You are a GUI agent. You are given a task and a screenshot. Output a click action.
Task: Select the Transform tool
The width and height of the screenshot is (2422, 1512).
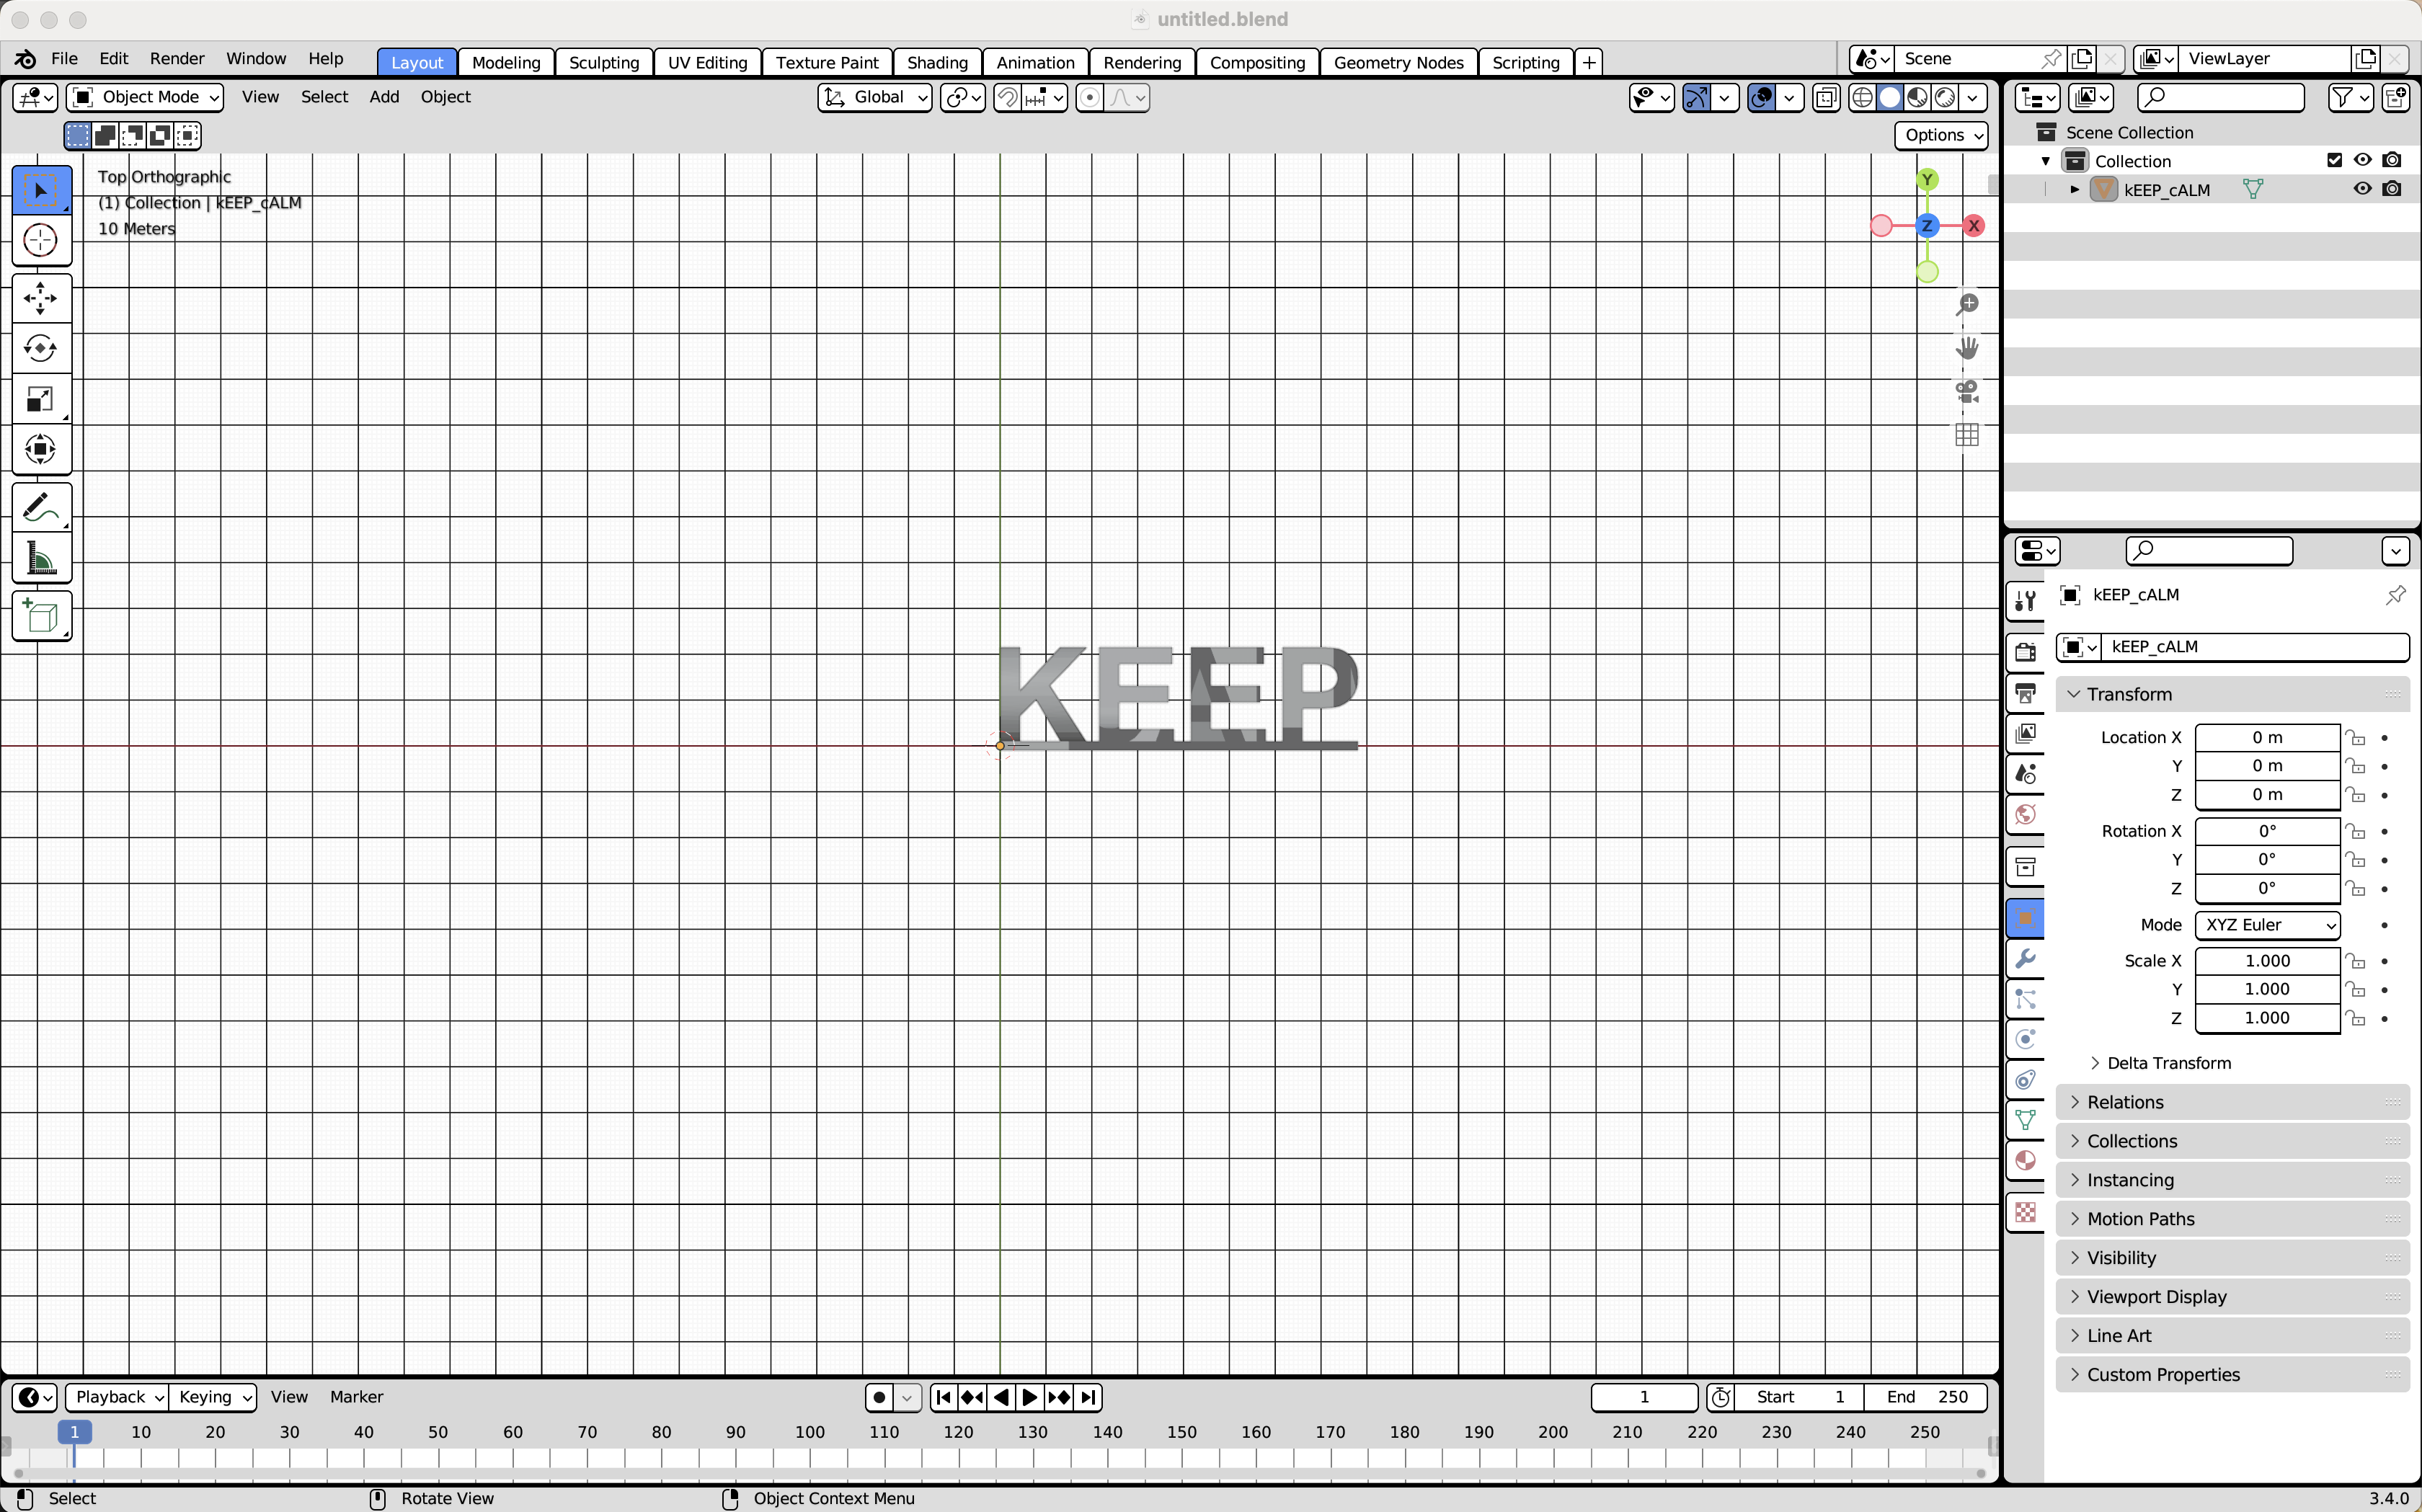pyautogui.click(x=41, y=449)
